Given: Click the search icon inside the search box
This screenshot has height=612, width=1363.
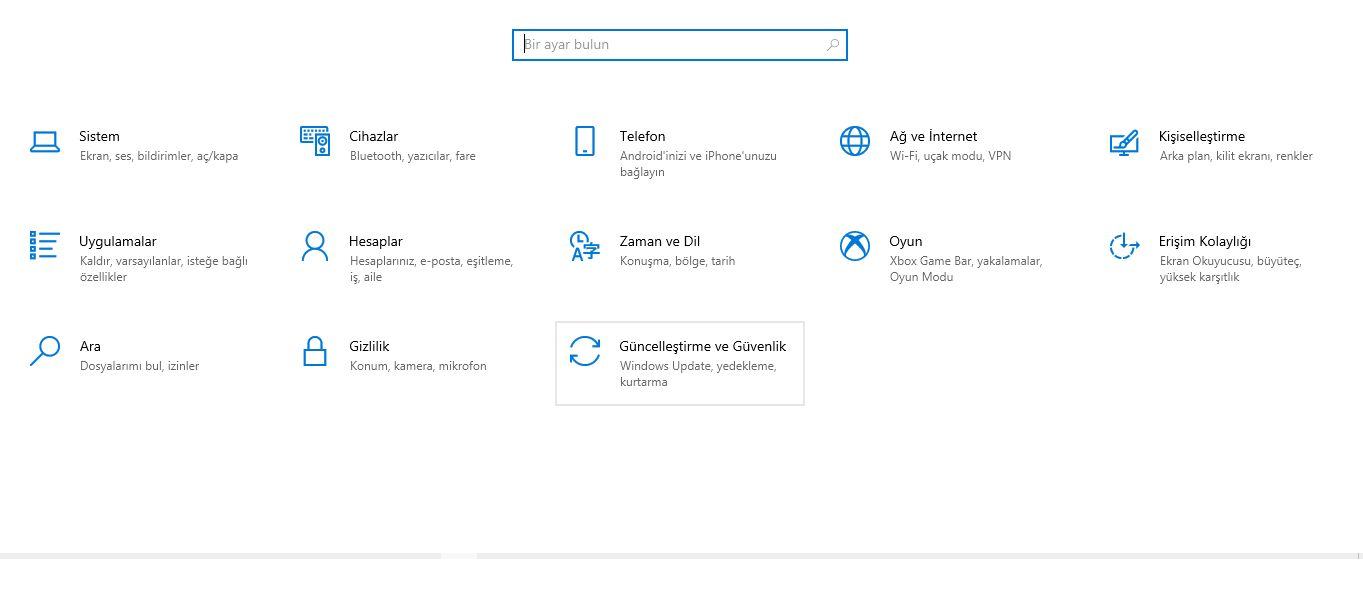Looking at the screenshot, I should (x=833, y=45).
